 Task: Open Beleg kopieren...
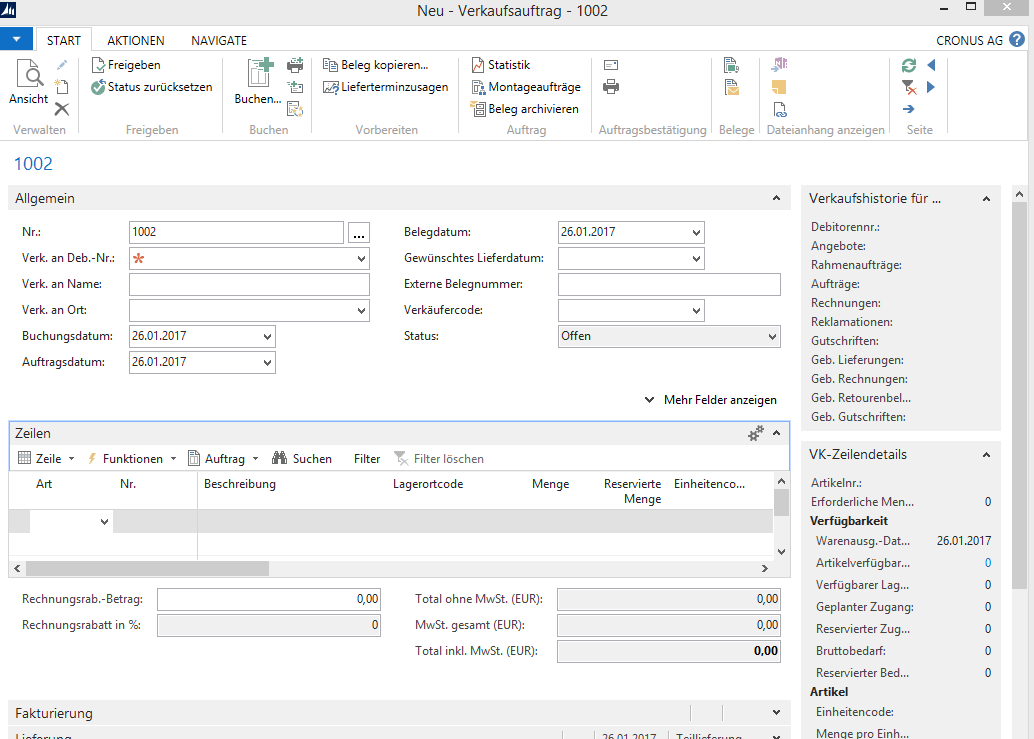[375, 65]
